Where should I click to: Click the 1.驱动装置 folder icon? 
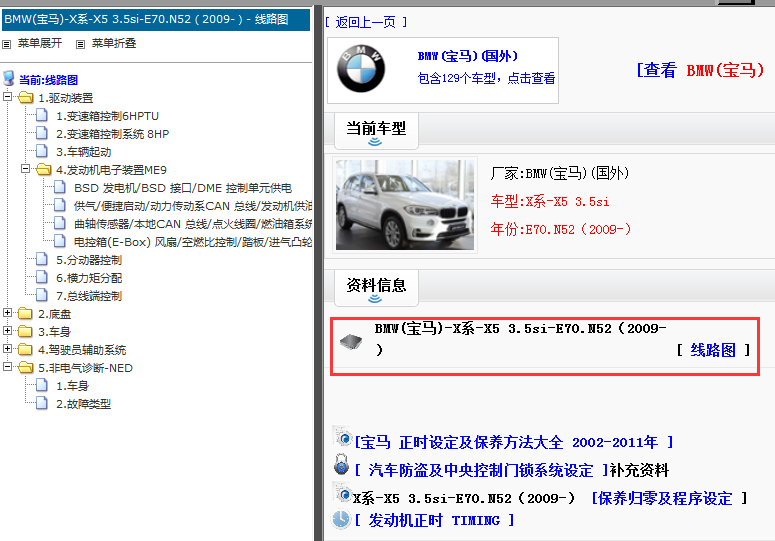(25, 97)
